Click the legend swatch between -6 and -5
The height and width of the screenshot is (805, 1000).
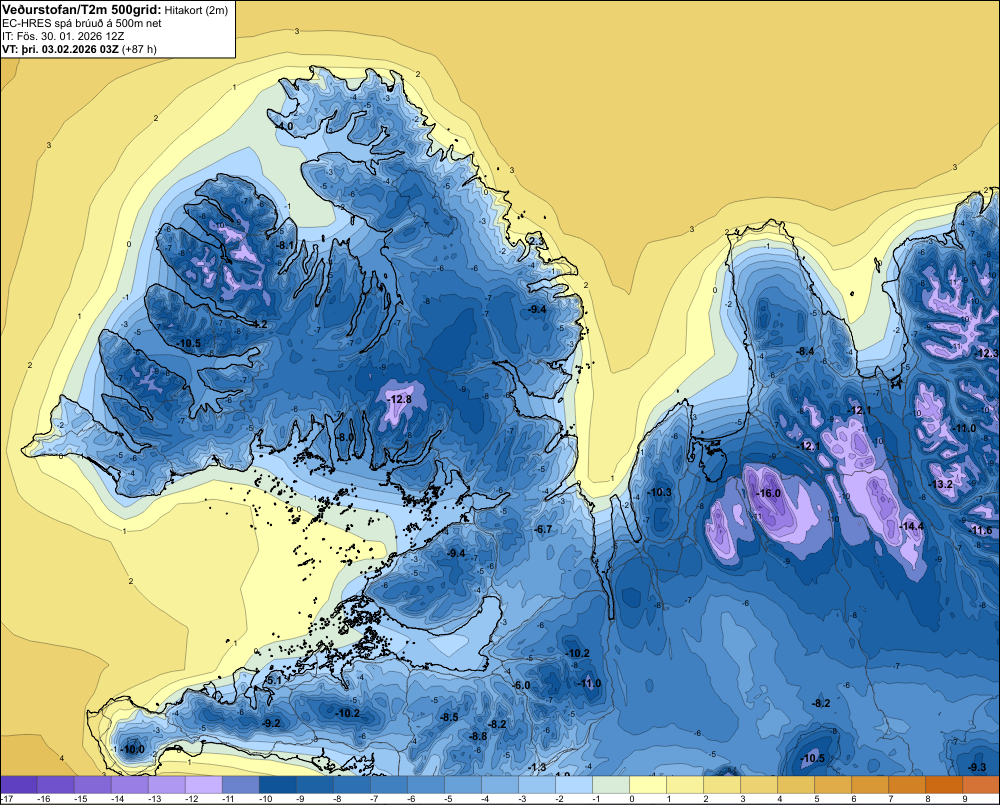(426, 784)
